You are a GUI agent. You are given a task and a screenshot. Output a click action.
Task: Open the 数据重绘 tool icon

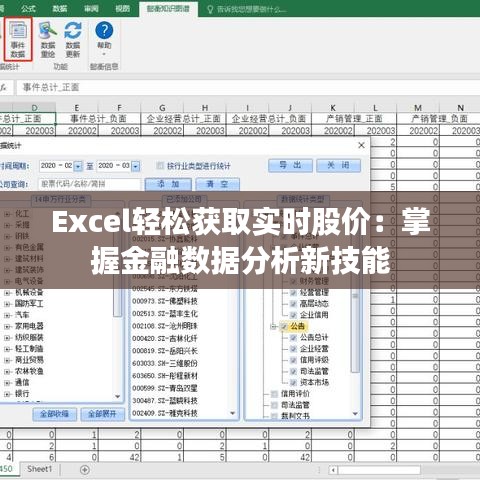coord(48,39)
